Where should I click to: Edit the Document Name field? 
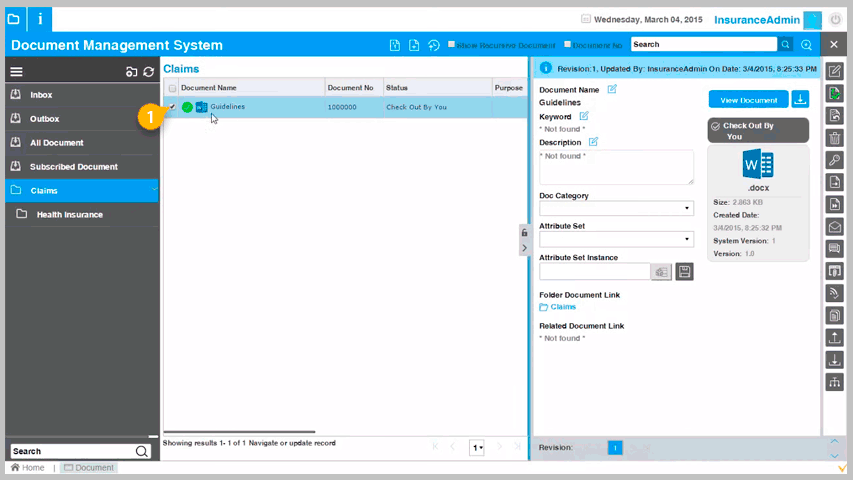[612, 89]
